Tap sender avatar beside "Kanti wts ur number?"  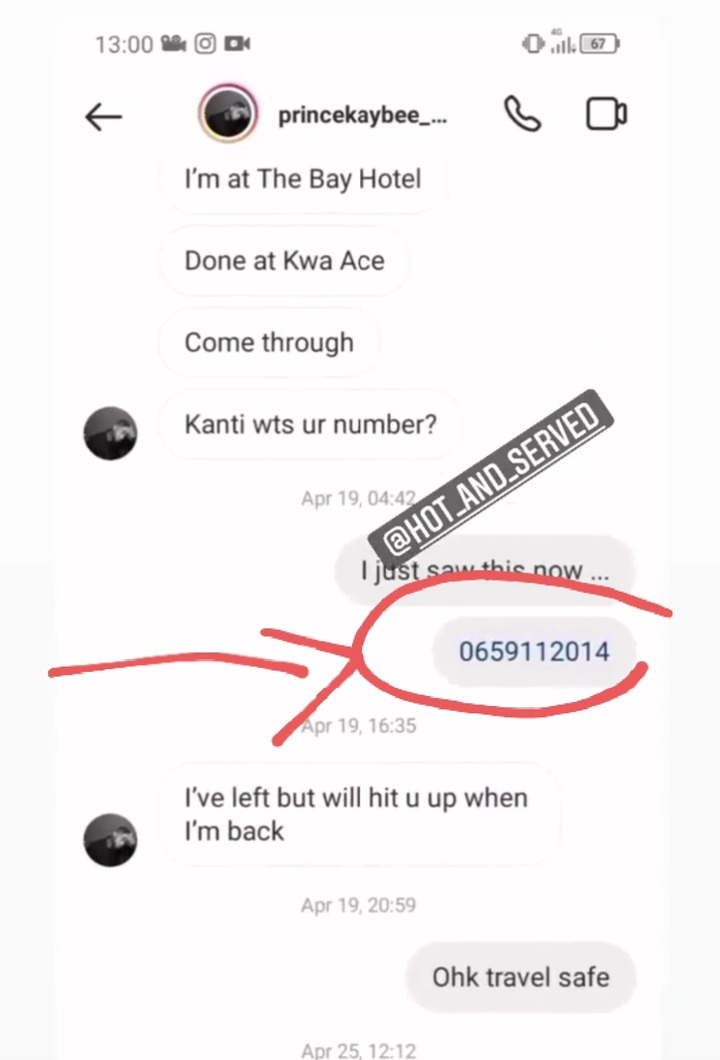tap(110, 433)
